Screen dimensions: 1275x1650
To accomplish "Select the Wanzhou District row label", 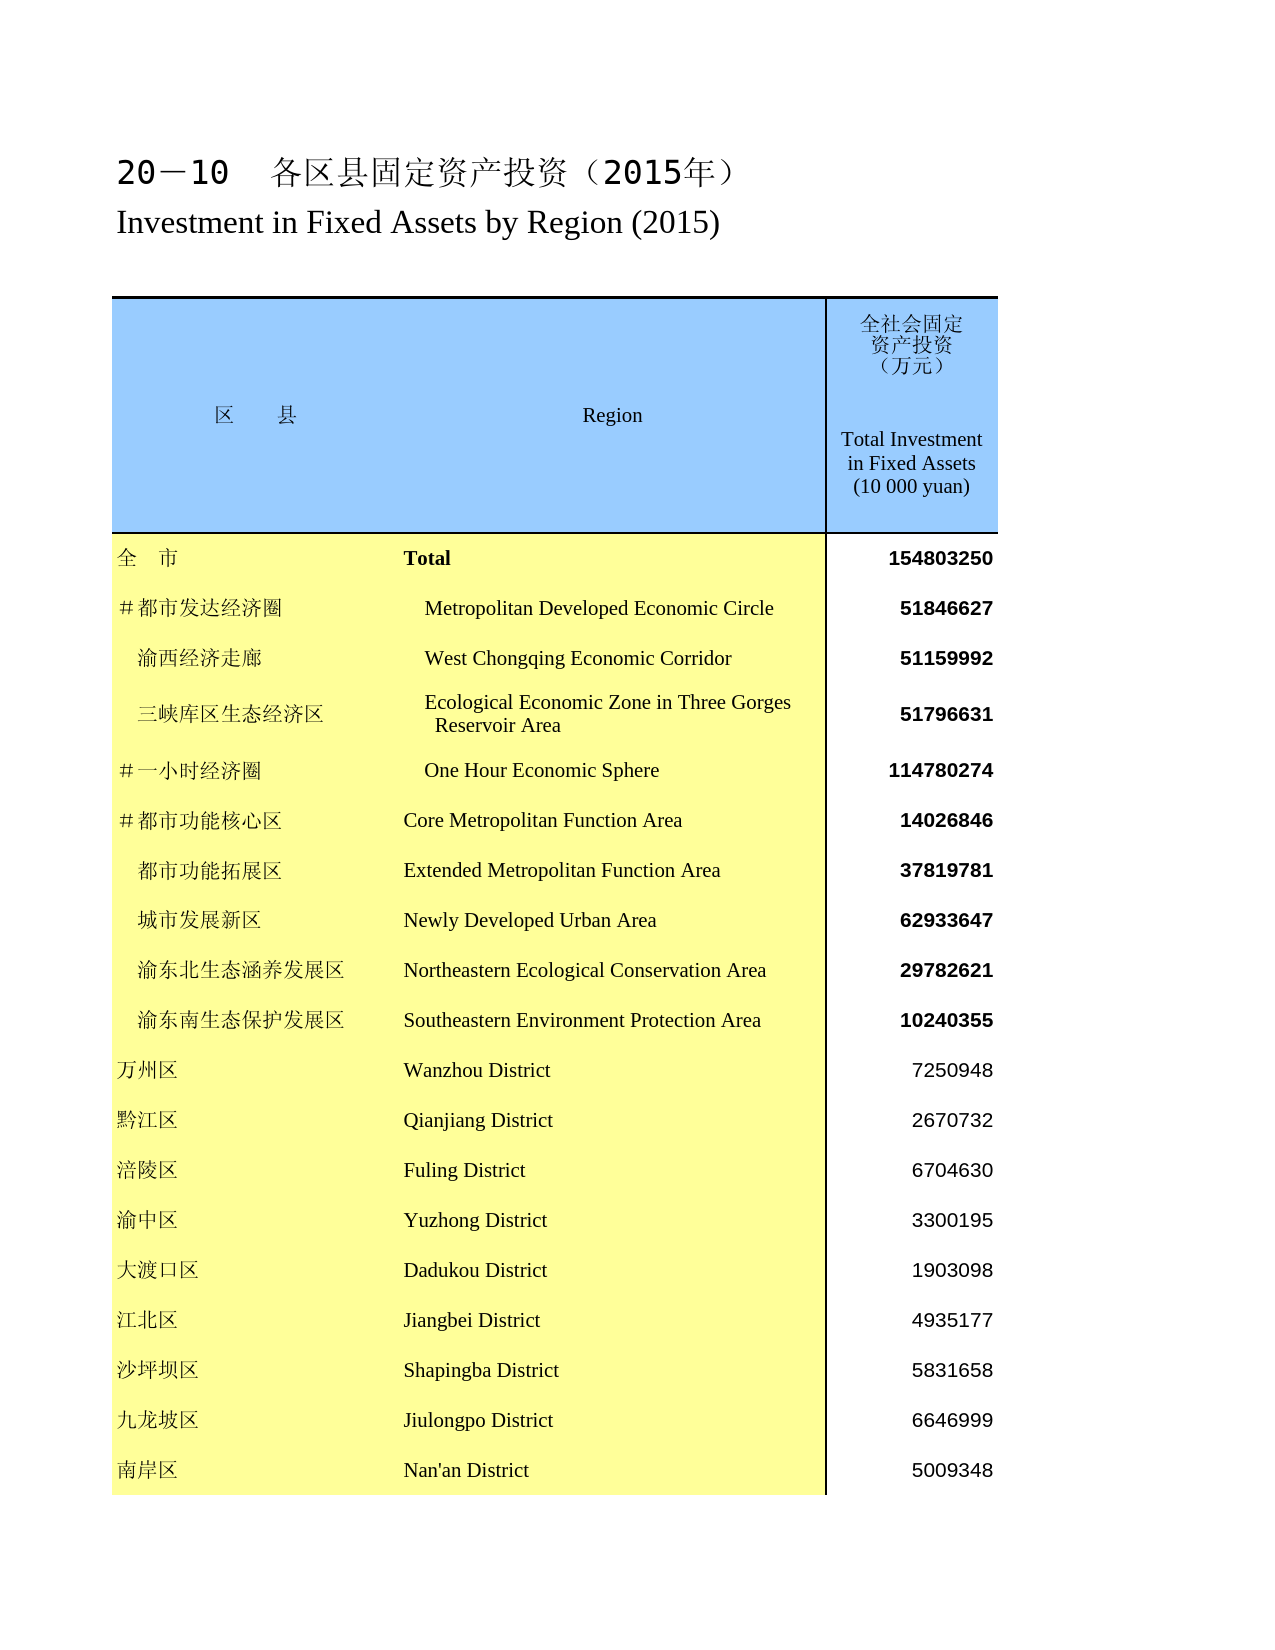I will pyautogui.click(x=476, y=1070).
